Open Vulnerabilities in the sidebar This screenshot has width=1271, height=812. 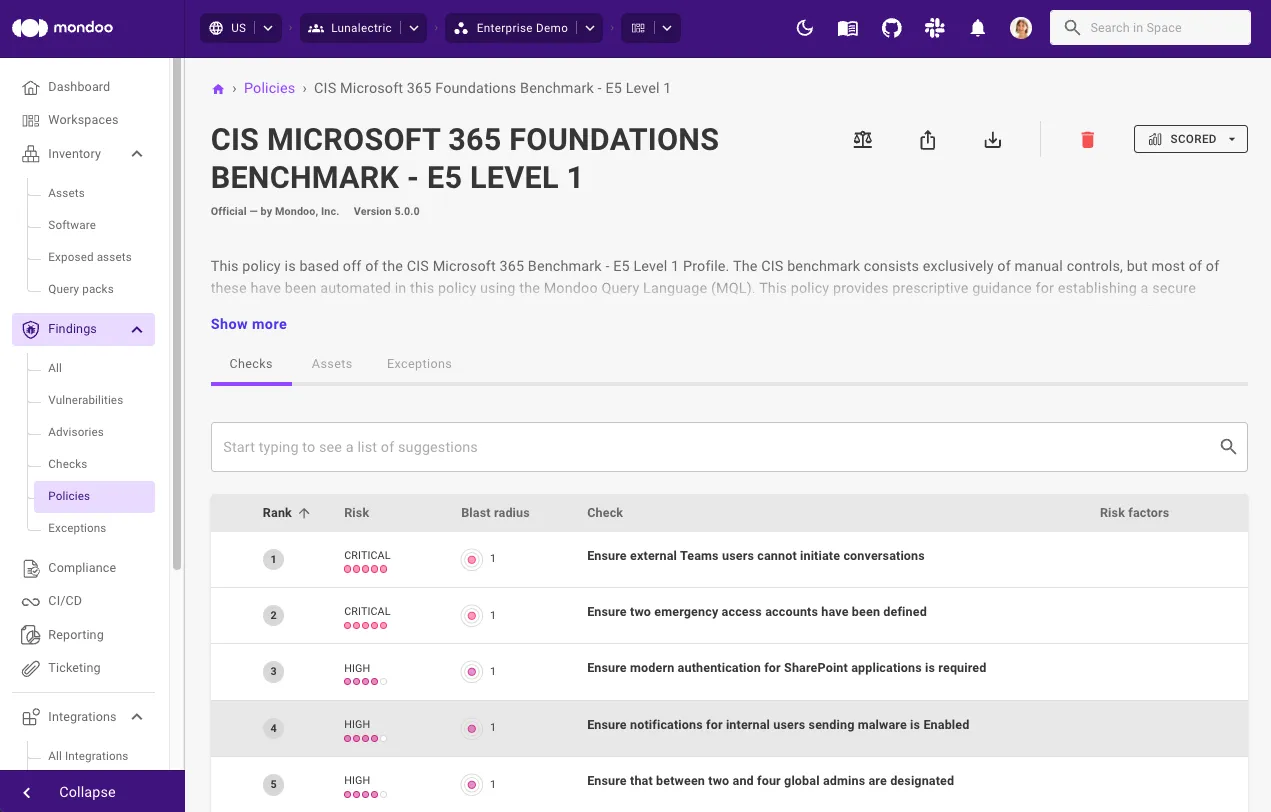(86, 400)
